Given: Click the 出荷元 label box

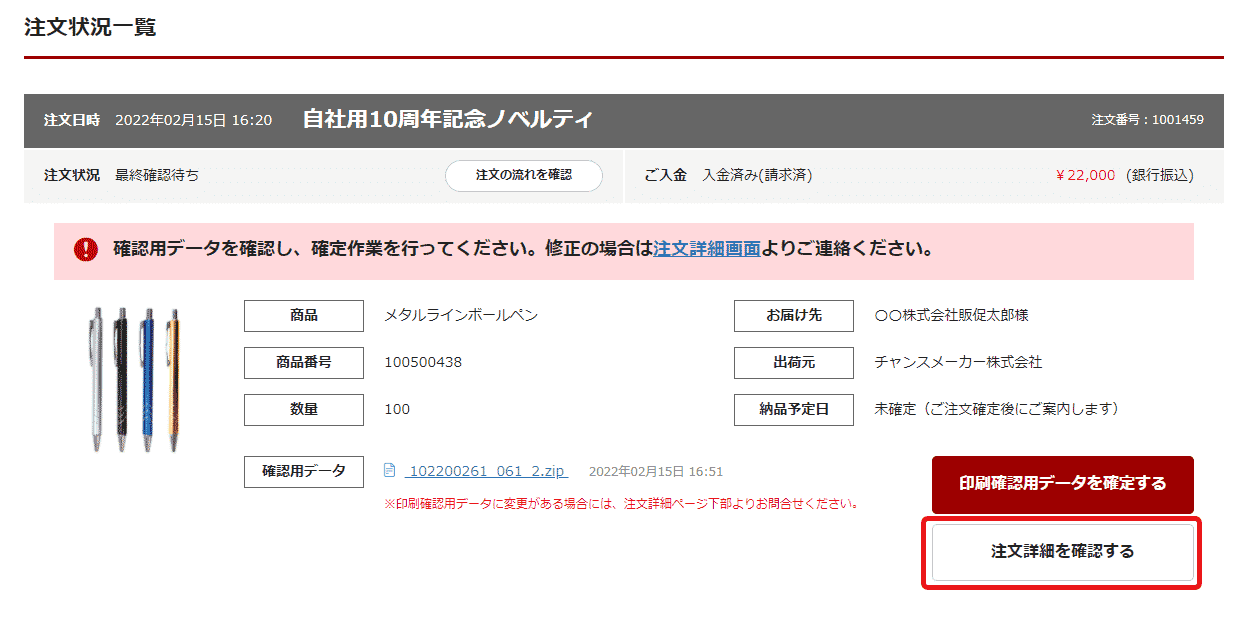Looking at the screenshot, I should click(x=793, y=363).
